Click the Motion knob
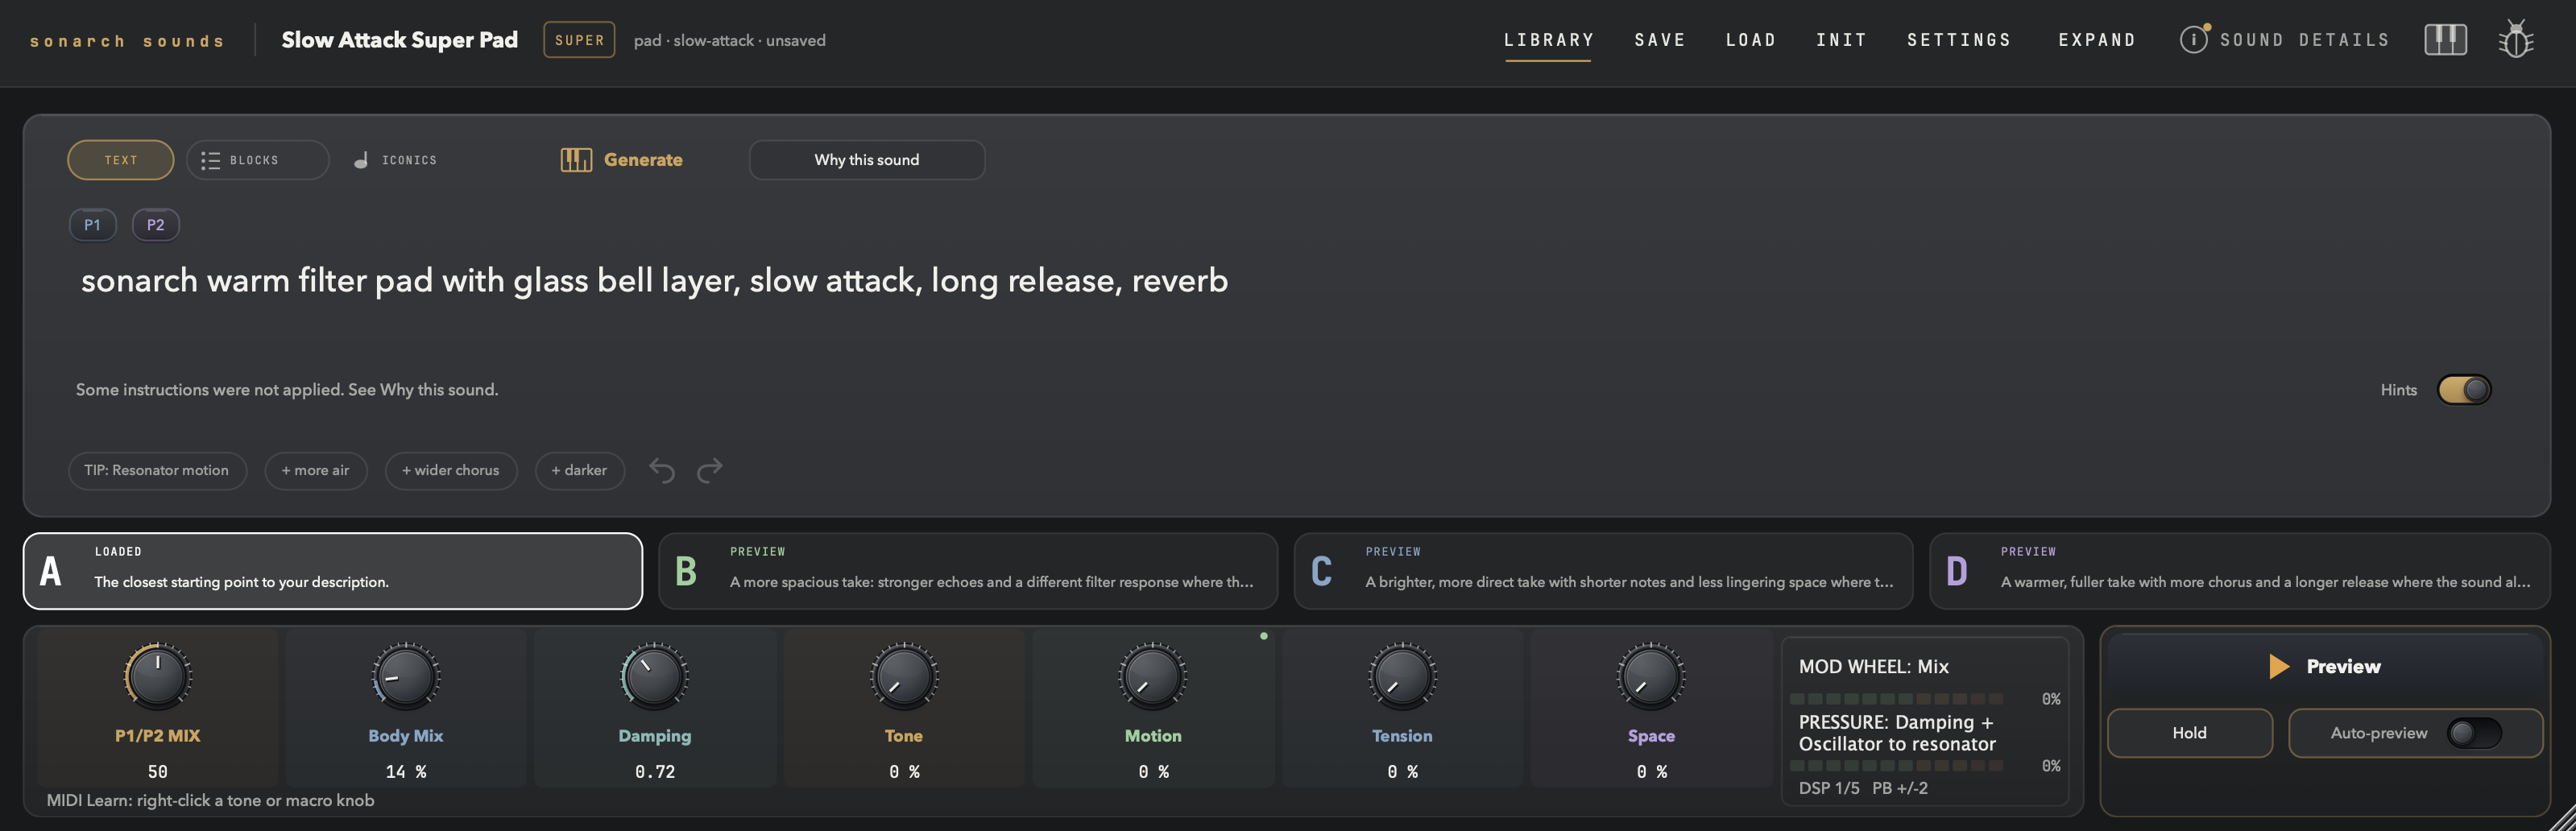 (1152, 676)
